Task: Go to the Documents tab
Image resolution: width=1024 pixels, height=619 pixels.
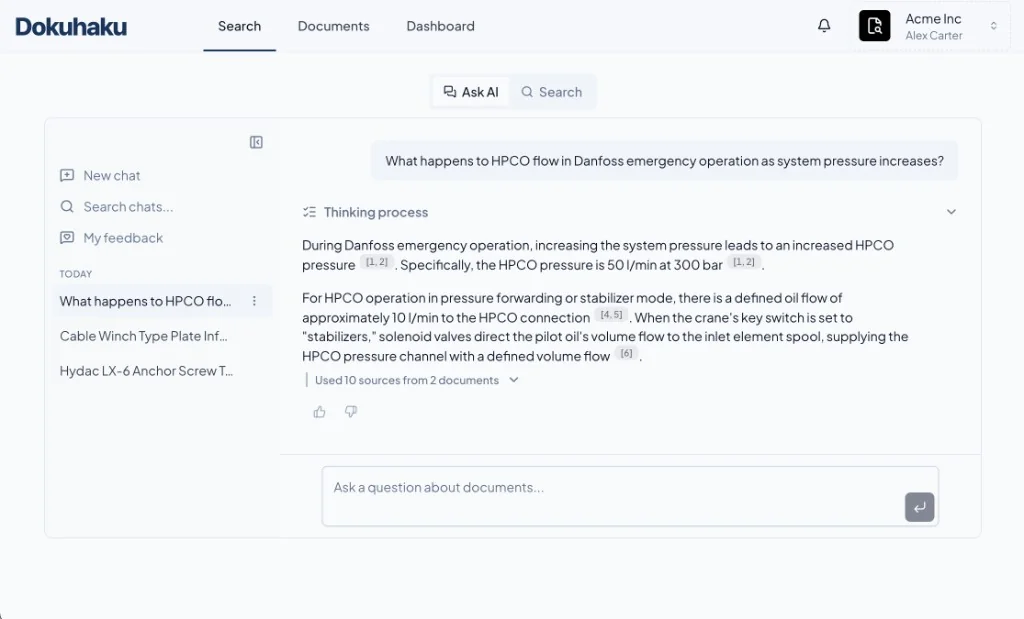Action: click(x=333, y=26)
